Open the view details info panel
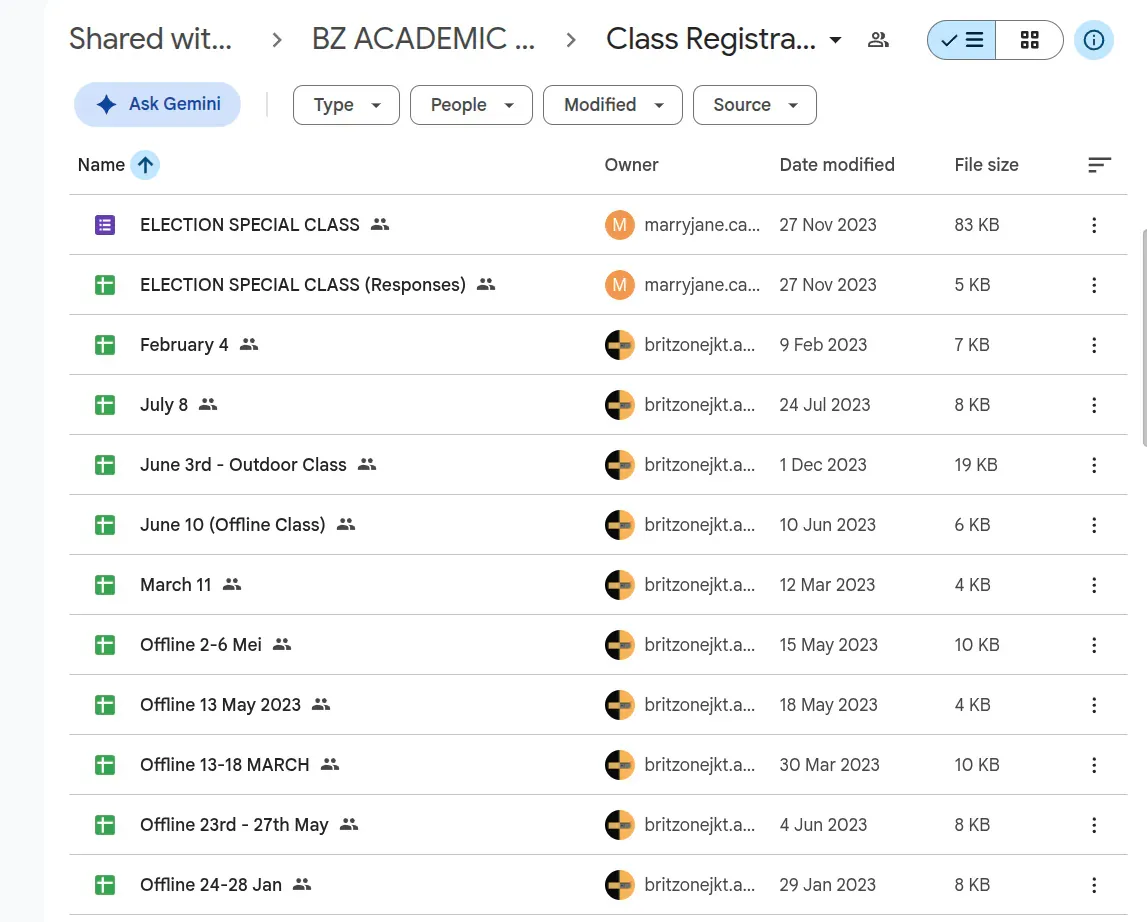This screenshot has width=1147, height=922. [1094, 40]
